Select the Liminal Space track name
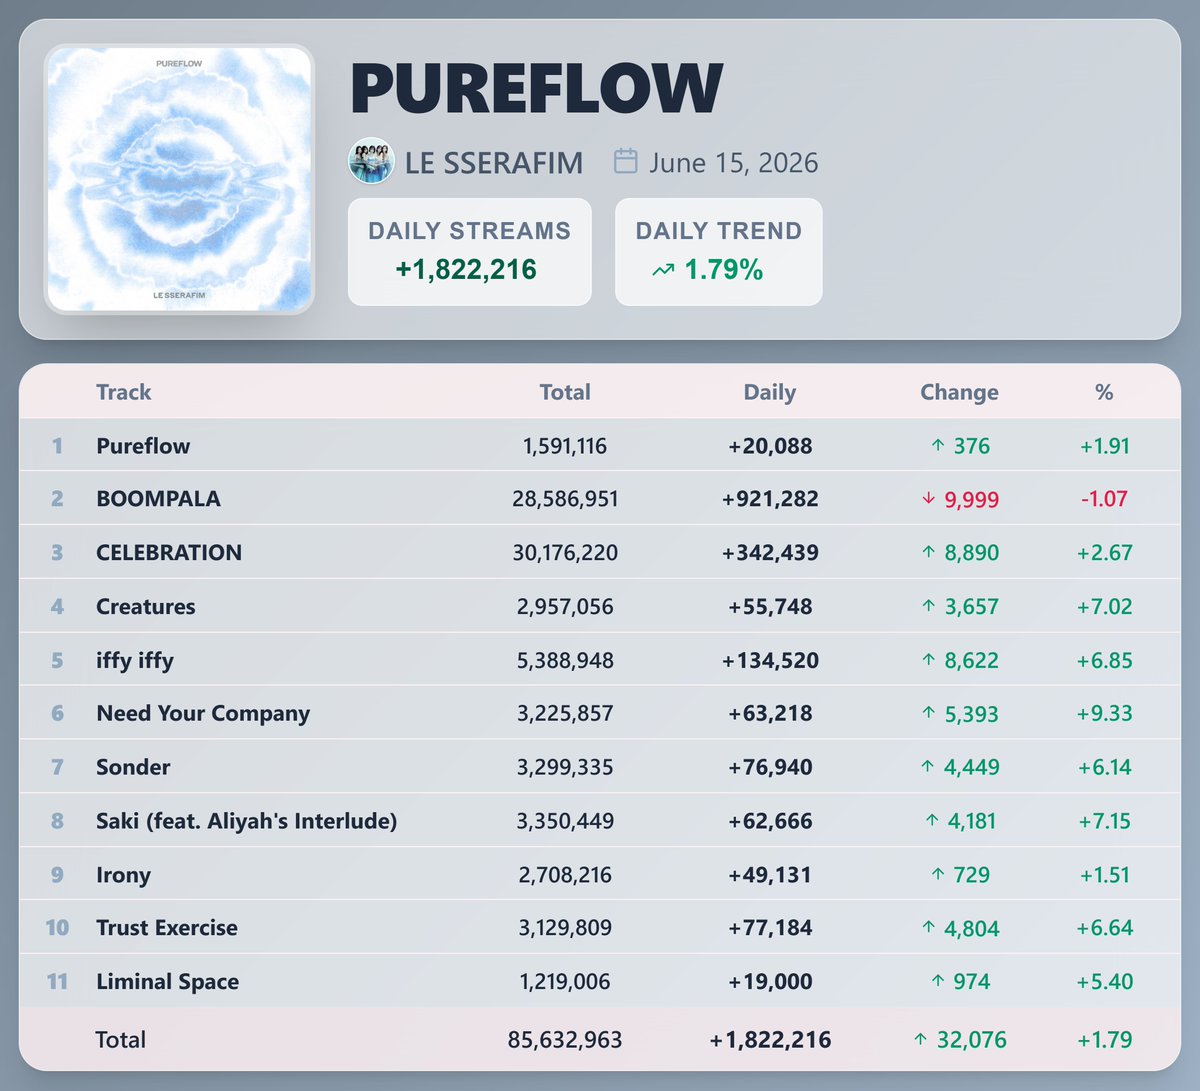Viewport: 1200px width, 1091px height. pyautogui.click(x=167, y=982)
